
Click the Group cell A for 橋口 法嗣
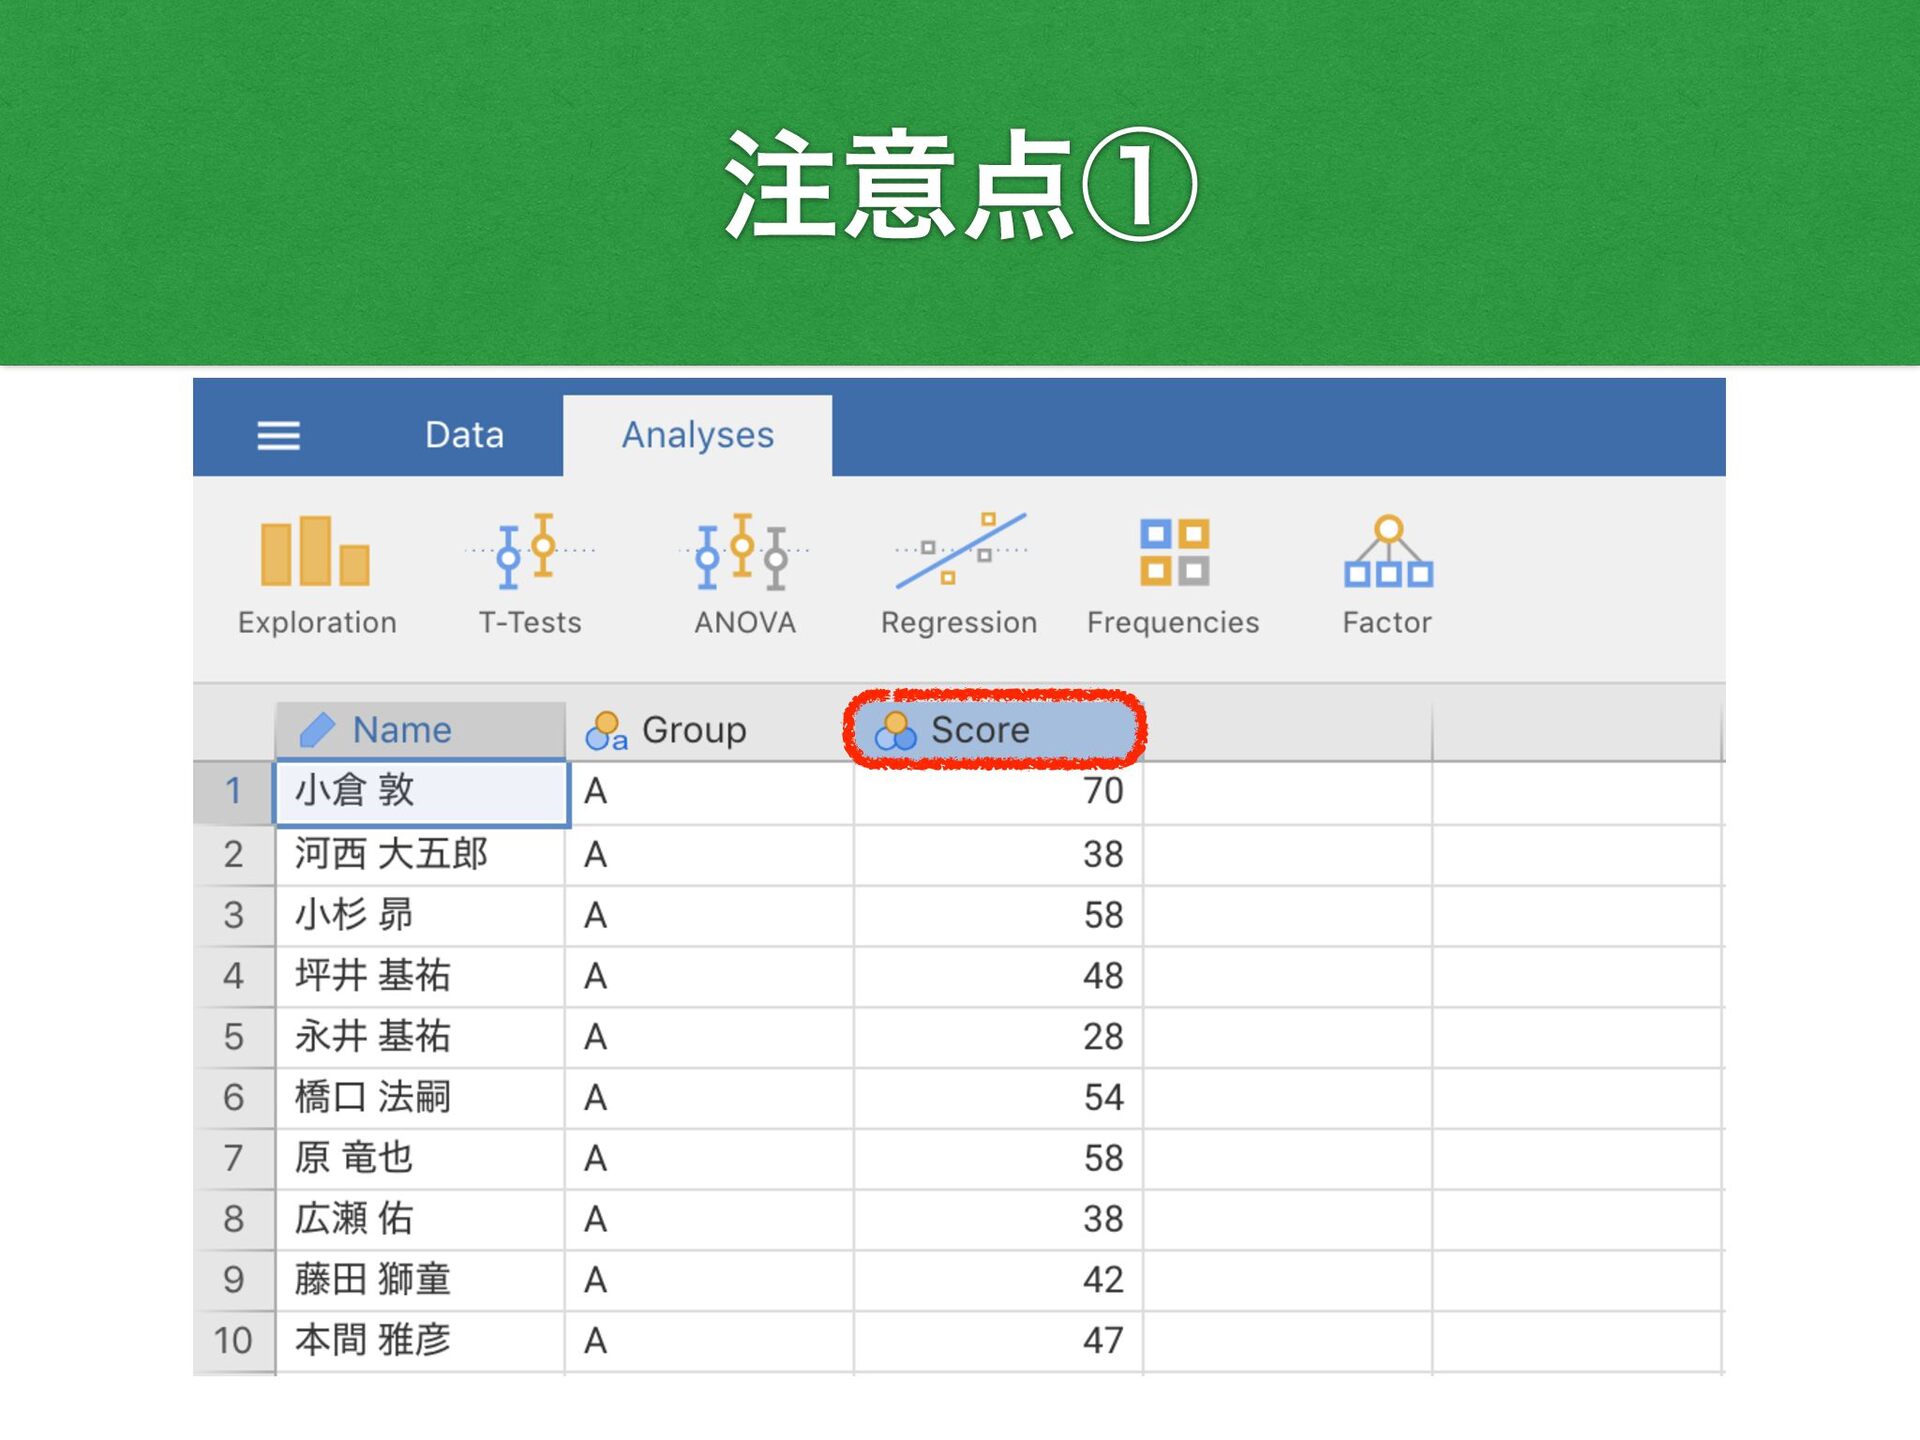(x=710, y=1098)
